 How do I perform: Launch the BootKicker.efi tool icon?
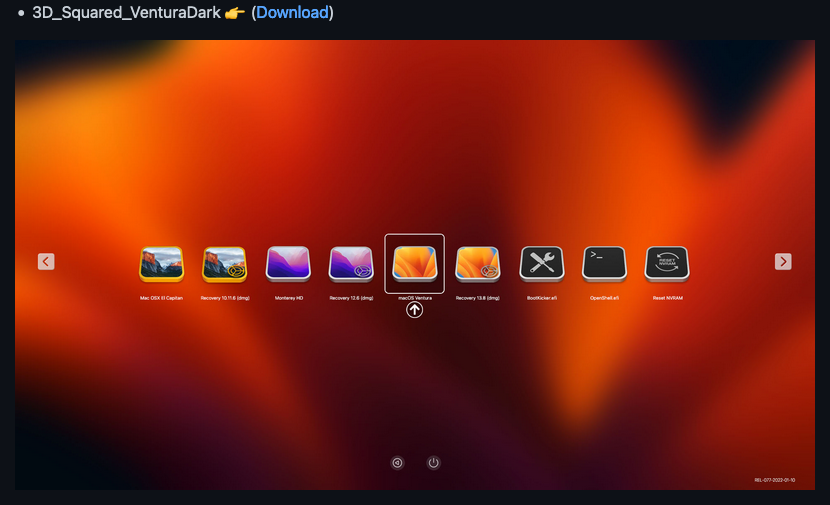coord(542,264)
